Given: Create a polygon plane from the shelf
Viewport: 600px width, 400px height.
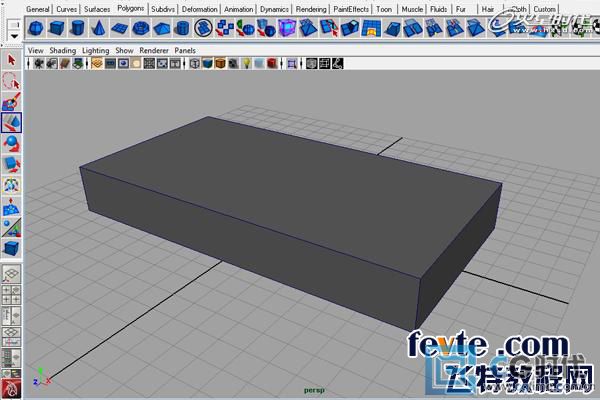Looking at the screenshot, I should [x=119, y=28].
